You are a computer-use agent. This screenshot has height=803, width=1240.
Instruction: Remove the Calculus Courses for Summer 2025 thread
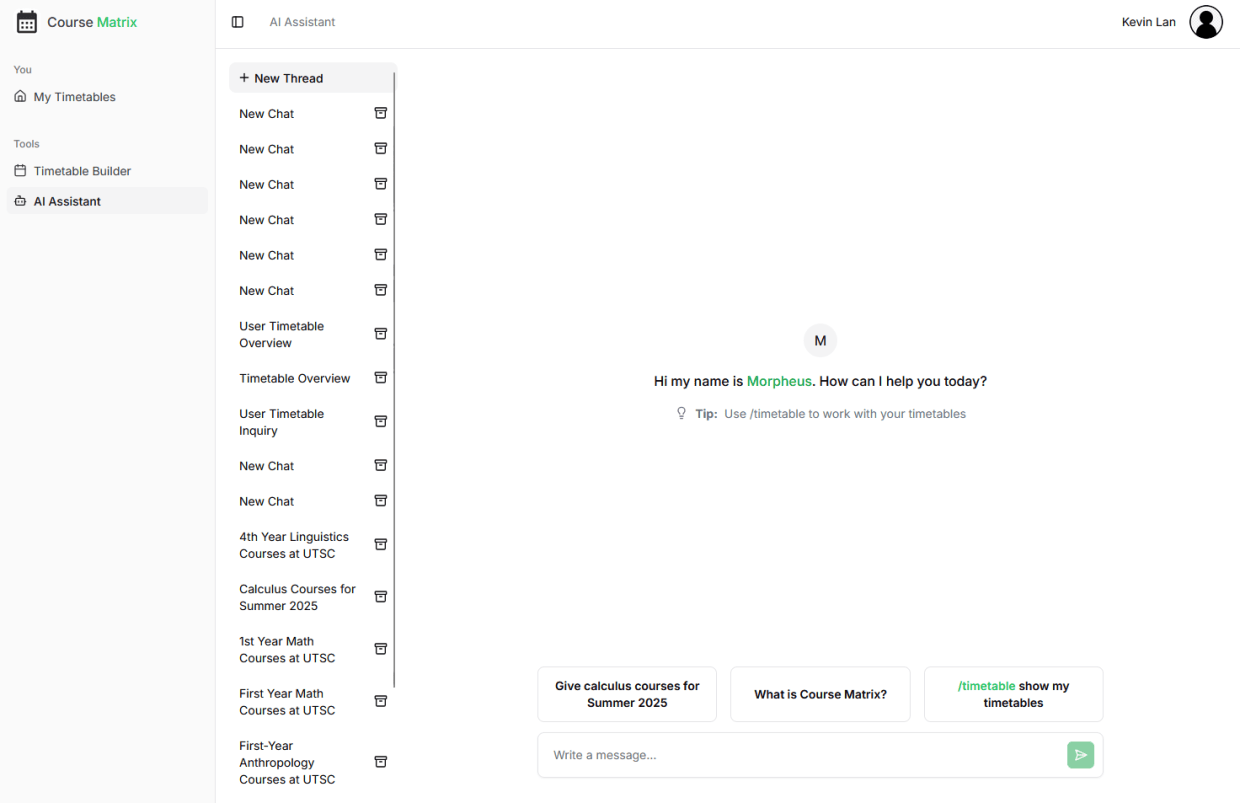tap(380, 595)
